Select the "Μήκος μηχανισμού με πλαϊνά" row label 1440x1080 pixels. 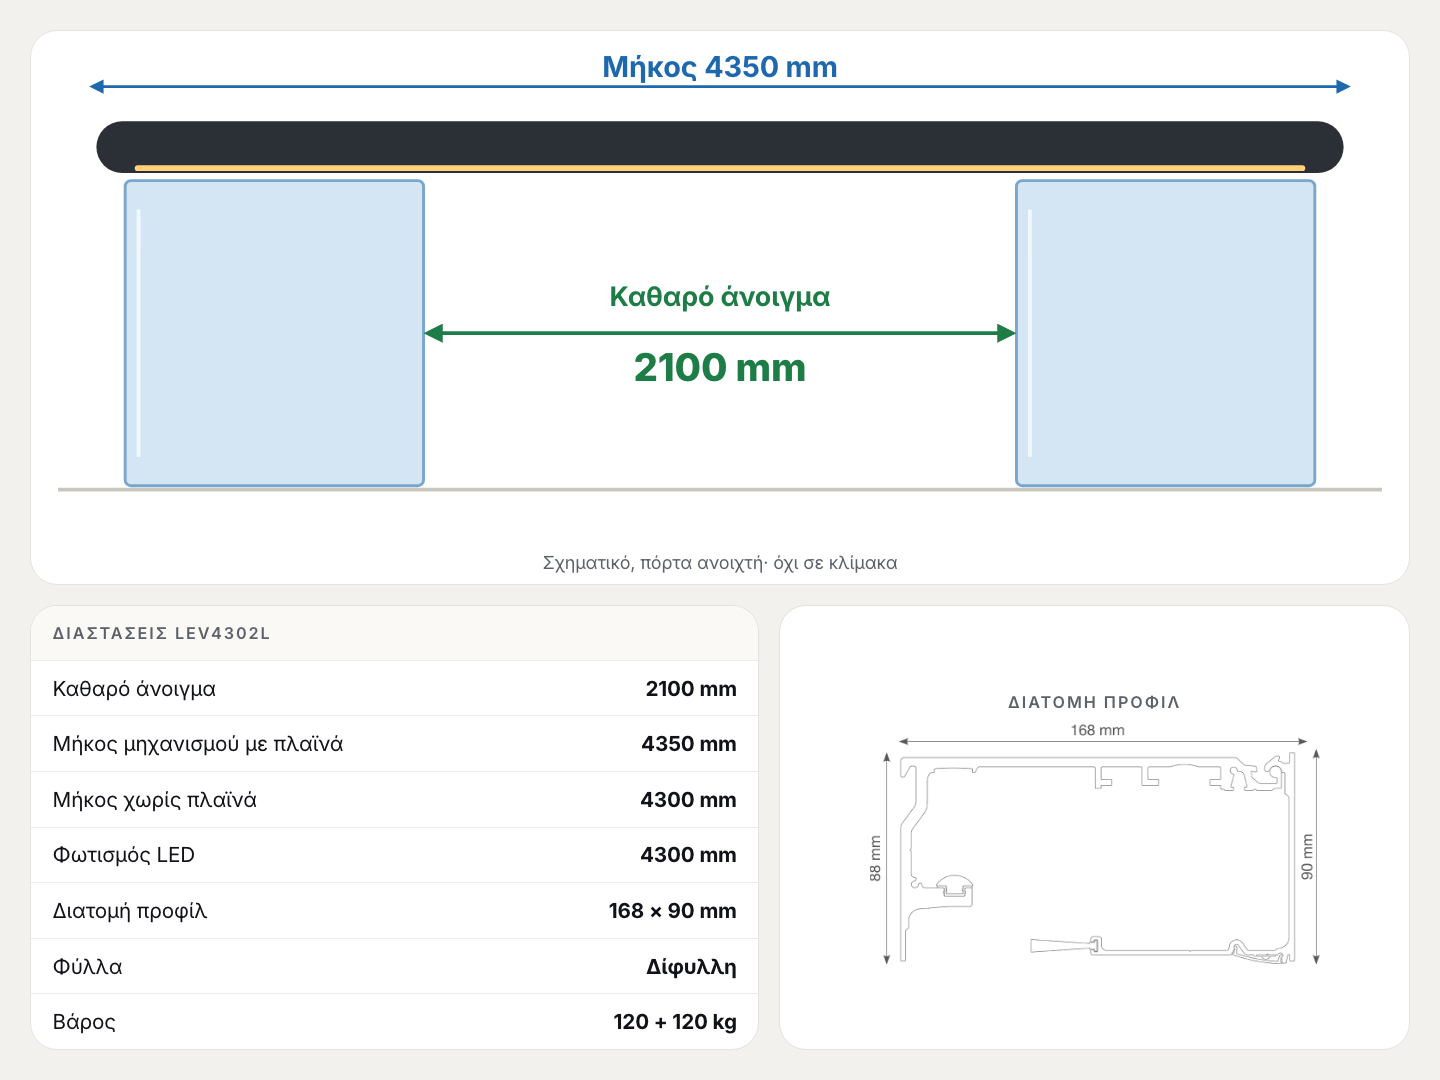198,744
